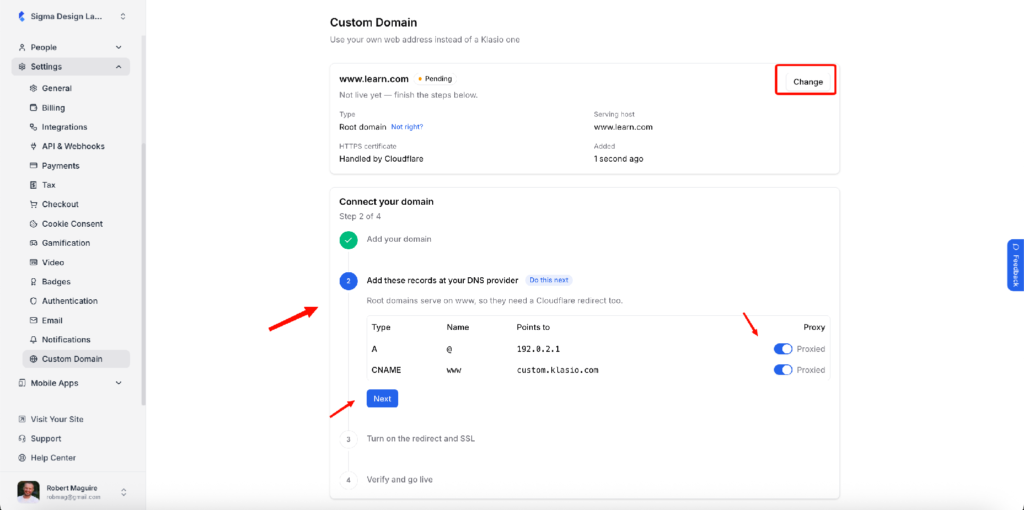Click Robert Maguire's profile avatar

click(x=28, y=492)
